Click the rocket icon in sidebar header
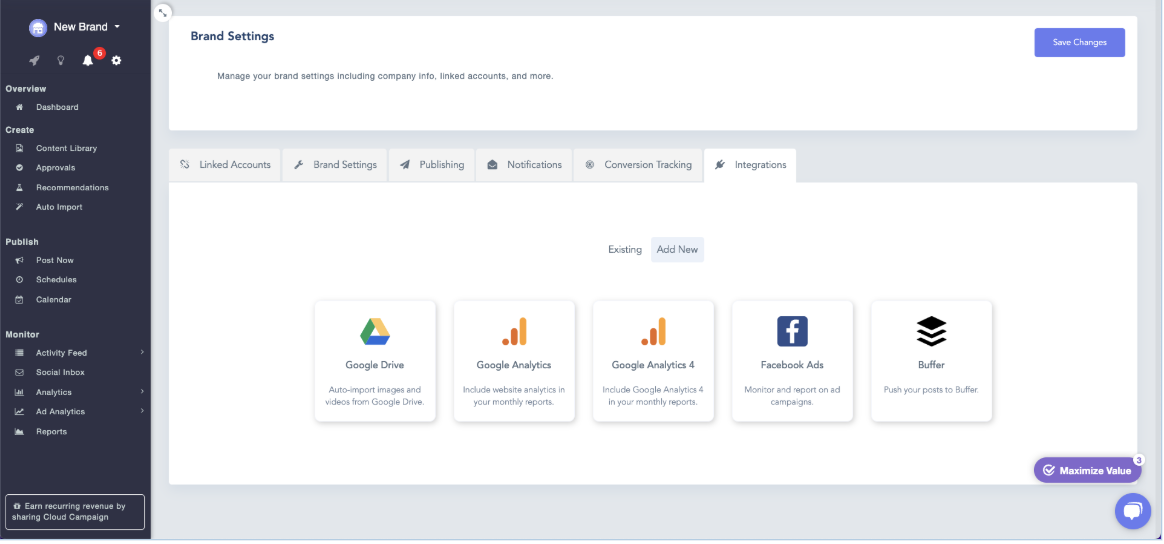 34,61
